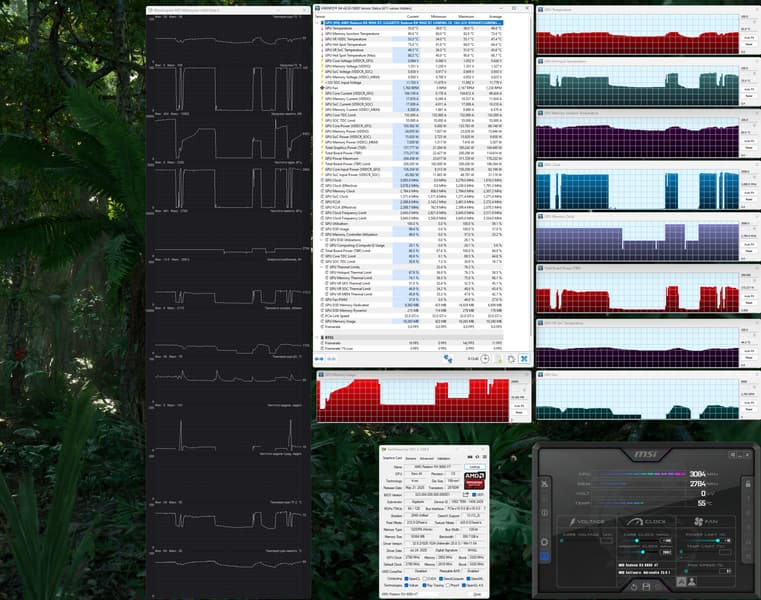
Task: Toggle OpenCL checkbox in GPU-Z
Action: tap(406, 579)
